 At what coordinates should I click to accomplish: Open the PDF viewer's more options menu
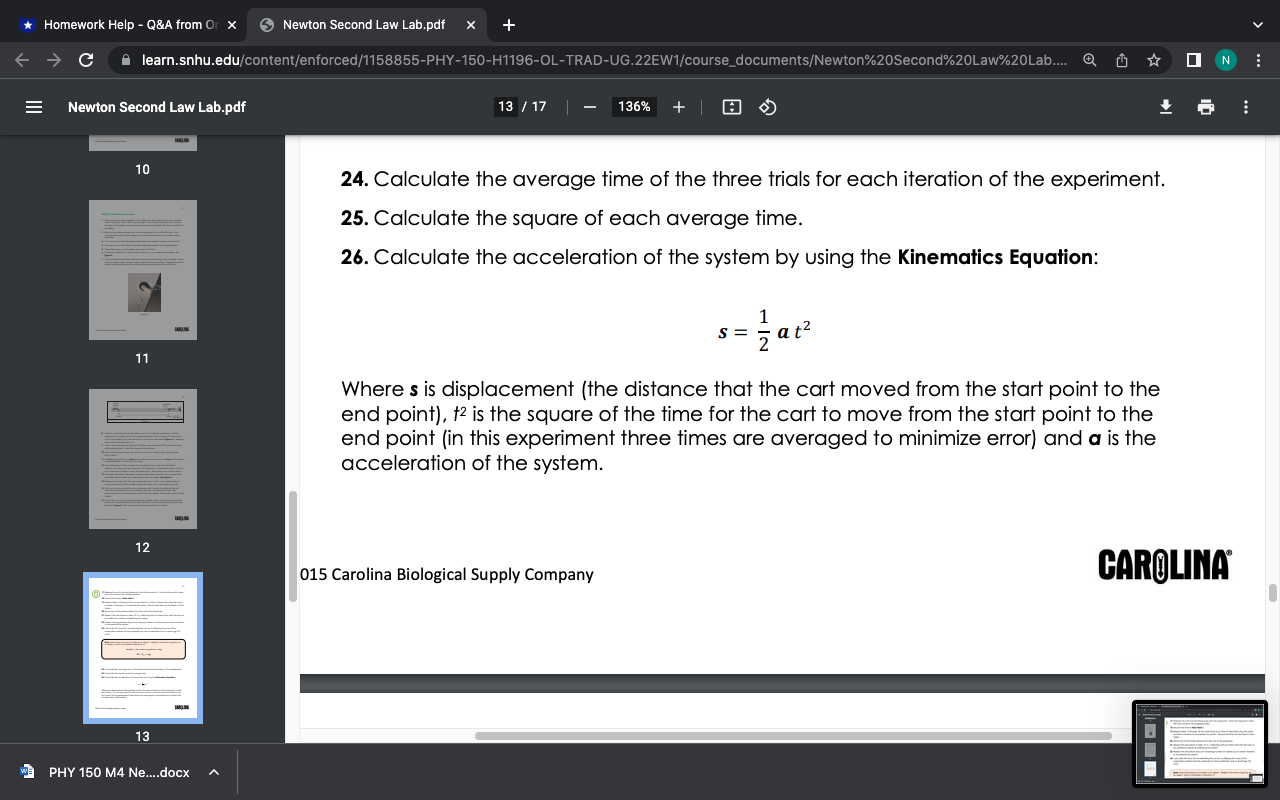[1246, 107]
